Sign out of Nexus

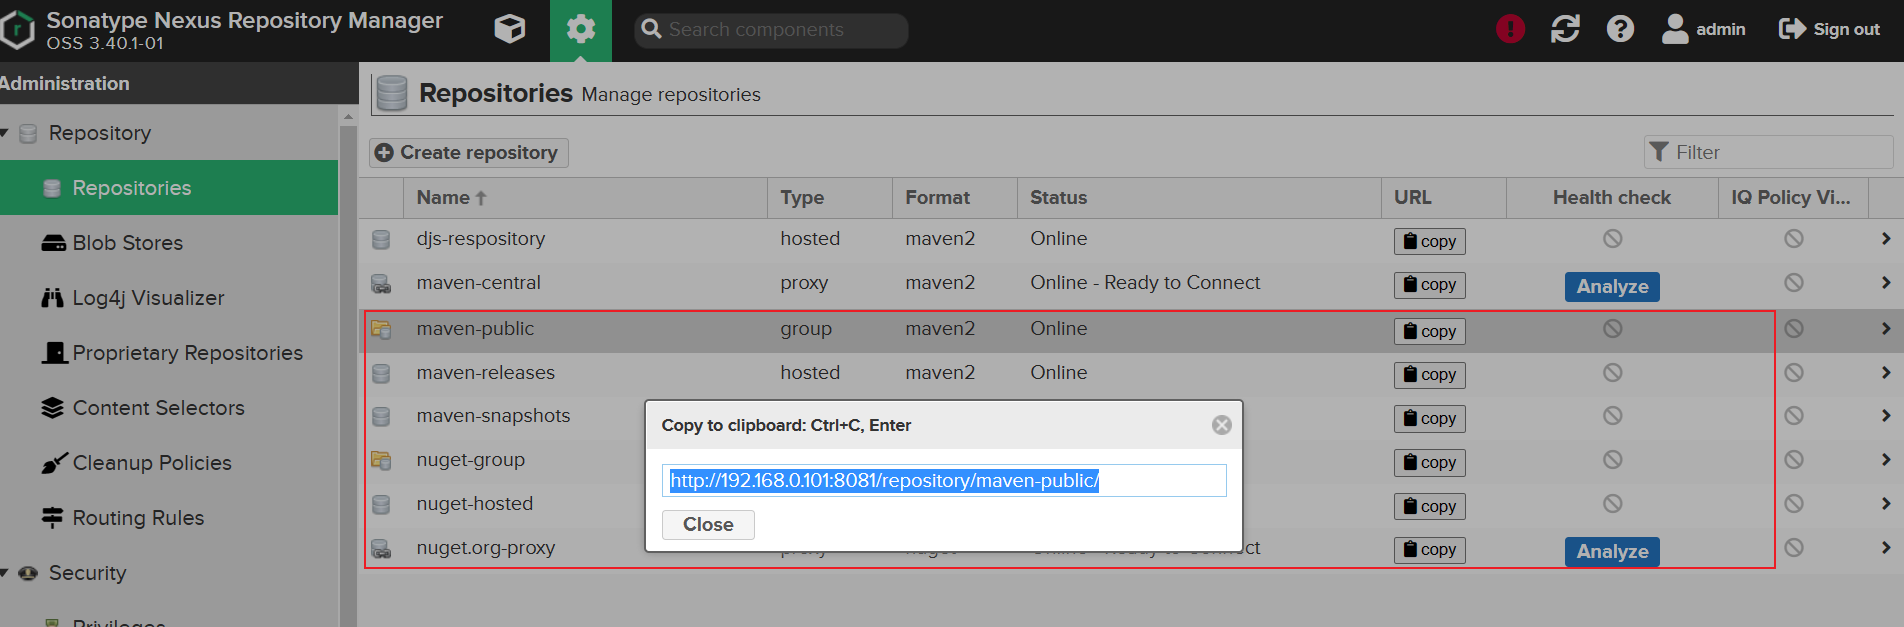pyautogui.click(x=1829, y=29)
